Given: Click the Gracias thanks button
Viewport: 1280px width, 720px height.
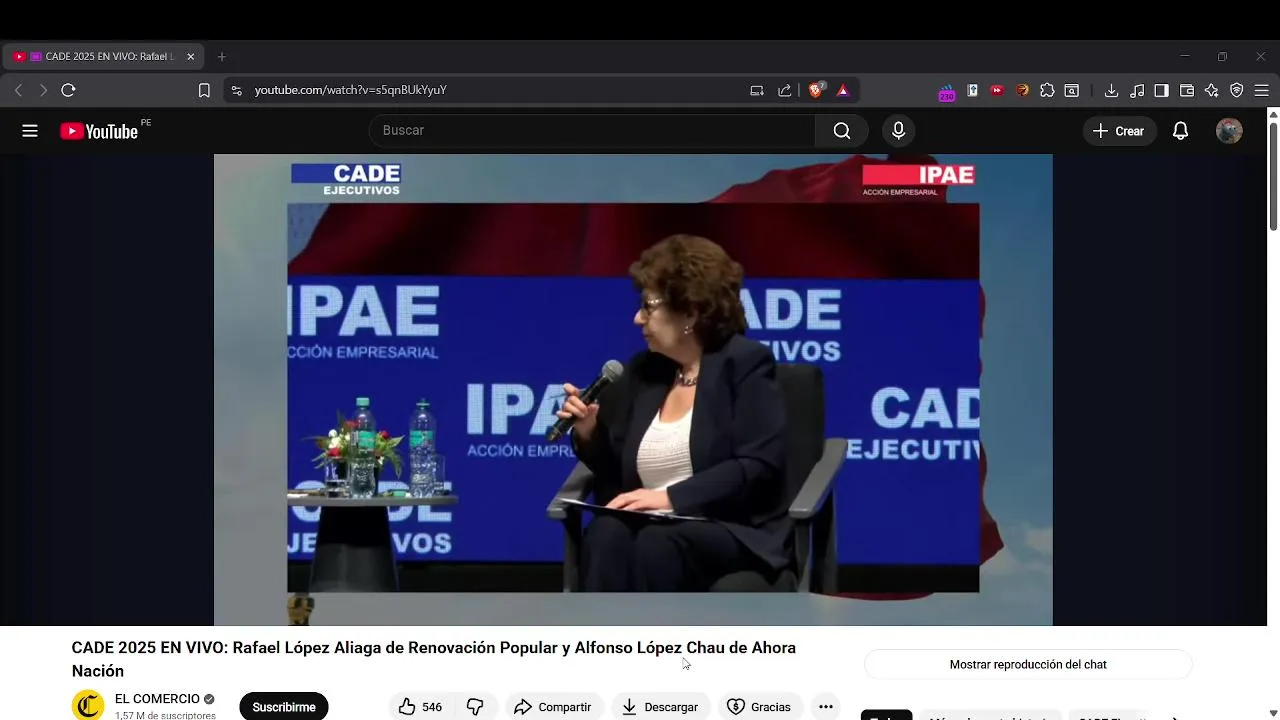Looking at the screenshot, I should (759, 707).
